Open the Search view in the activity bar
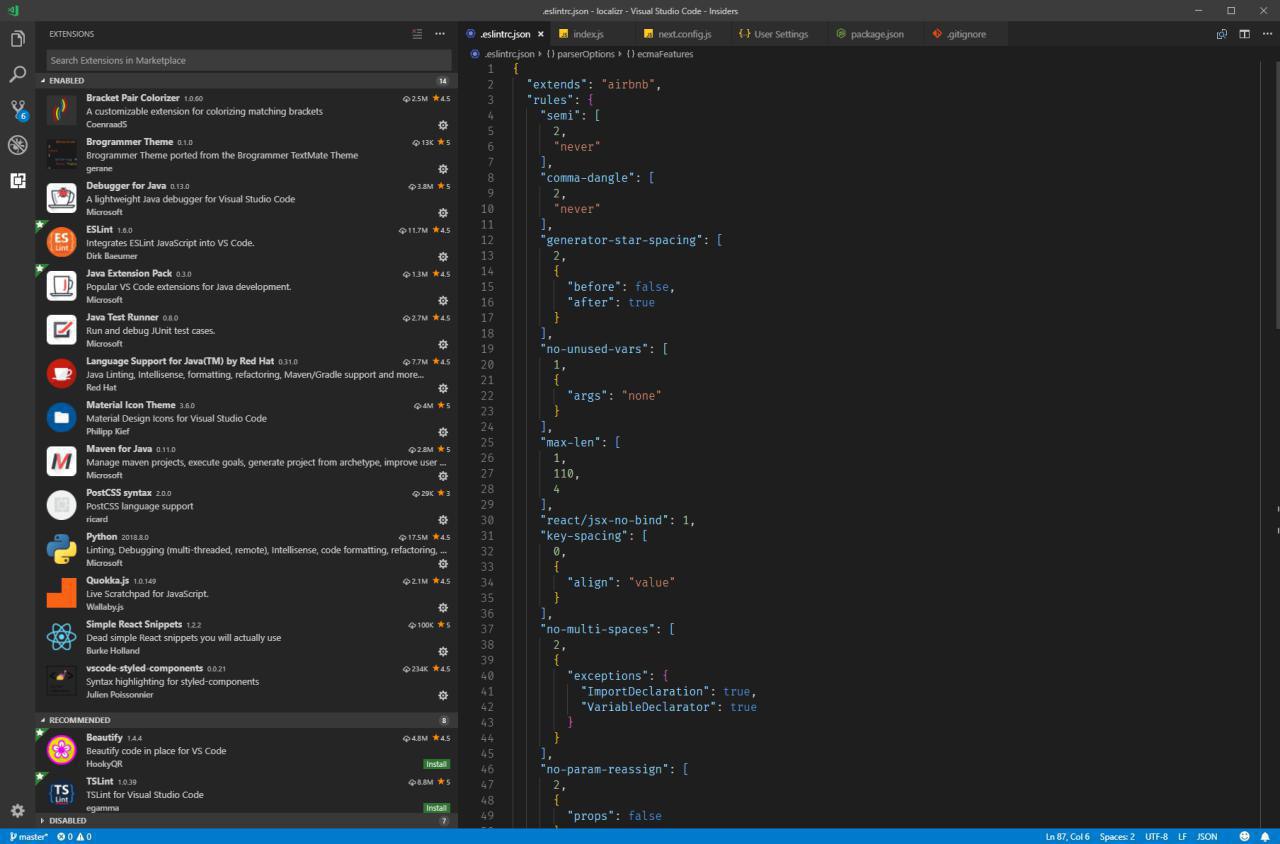The width and height of the screenshot is (1280, 844). 17,75
